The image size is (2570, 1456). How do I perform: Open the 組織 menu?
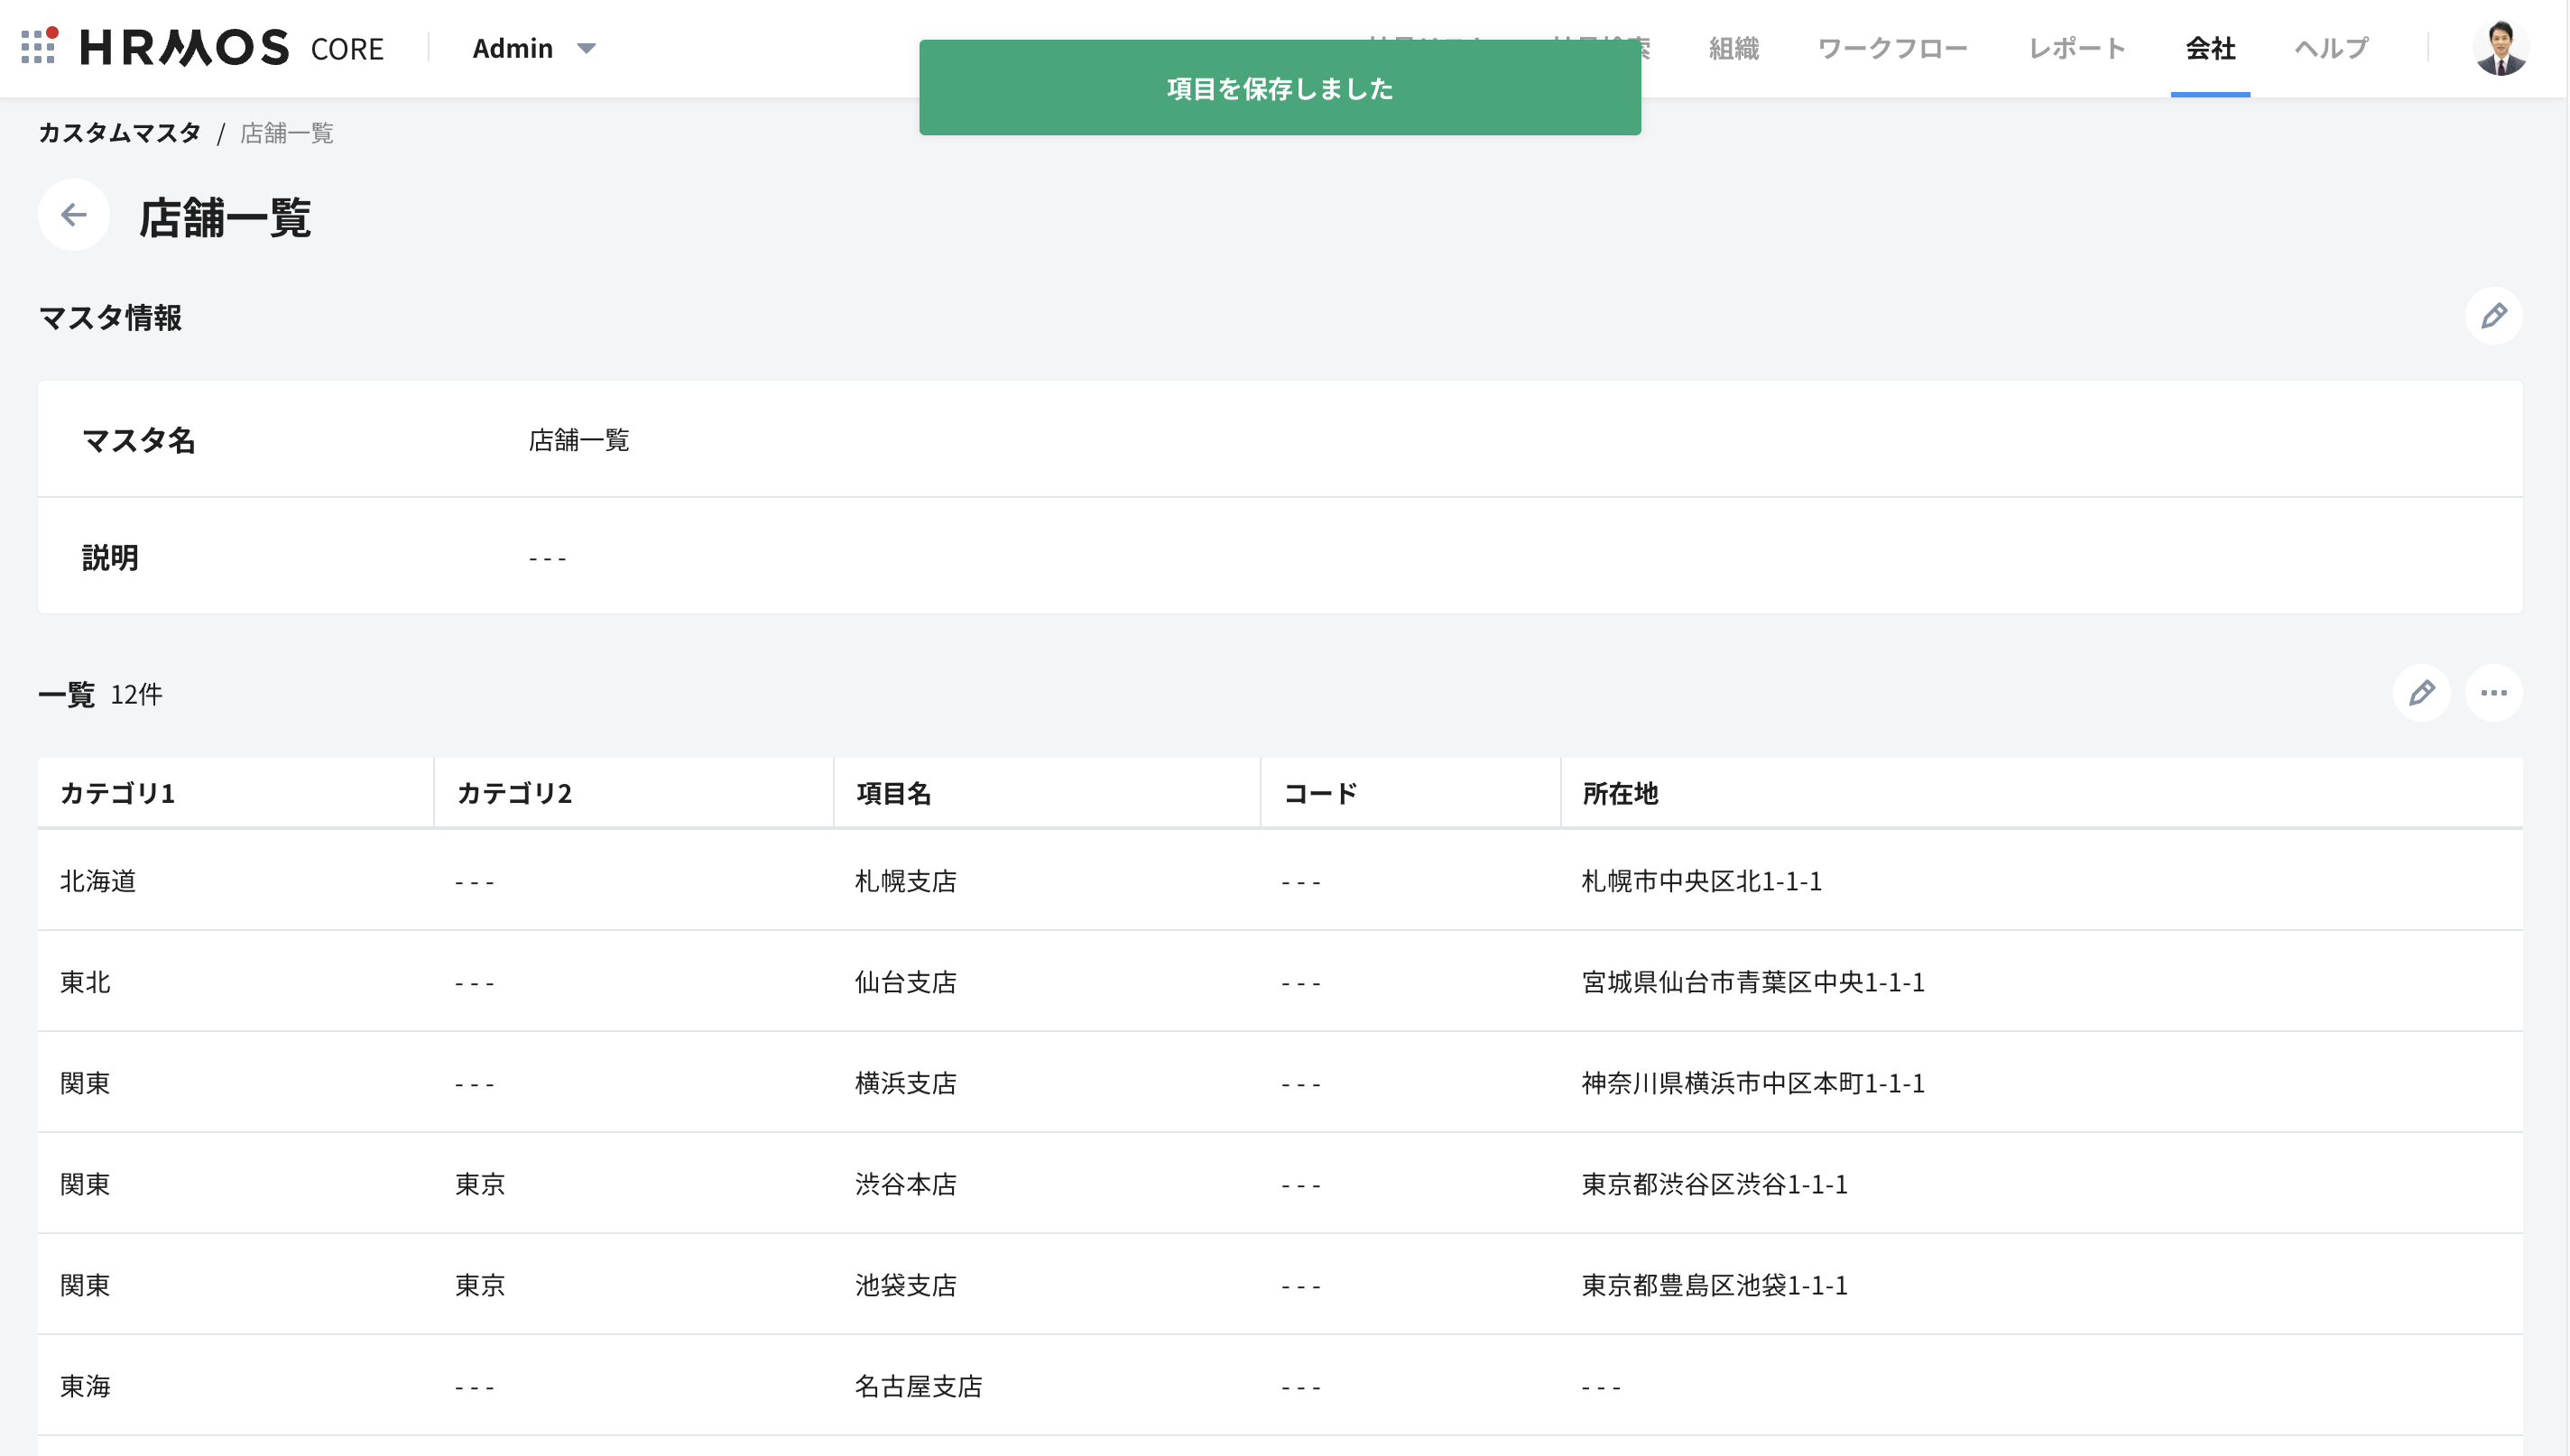[x=1733, y=48]
